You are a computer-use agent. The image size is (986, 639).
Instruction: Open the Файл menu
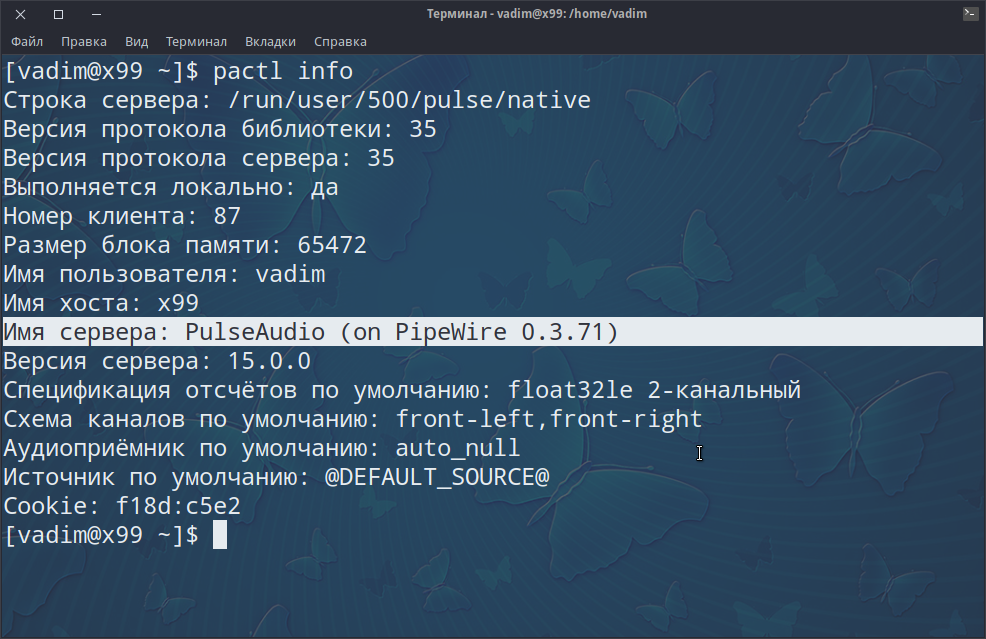[x=27, y=42]
